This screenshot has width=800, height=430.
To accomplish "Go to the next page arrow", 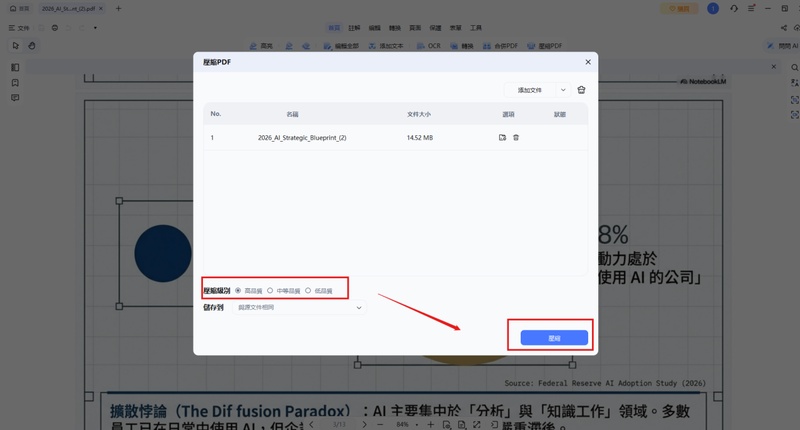I will click(x=364, y=424).
